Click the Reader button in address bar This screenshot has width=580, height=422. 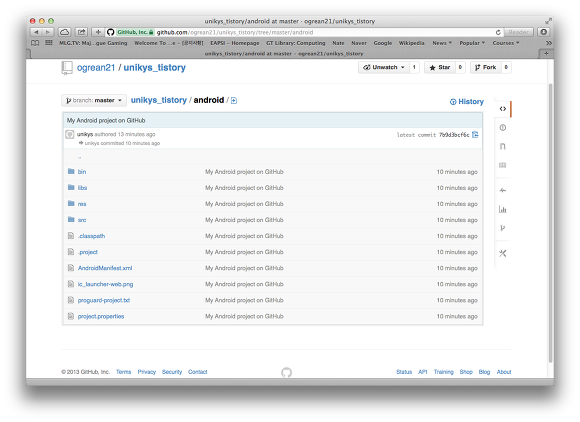(519, 32)
